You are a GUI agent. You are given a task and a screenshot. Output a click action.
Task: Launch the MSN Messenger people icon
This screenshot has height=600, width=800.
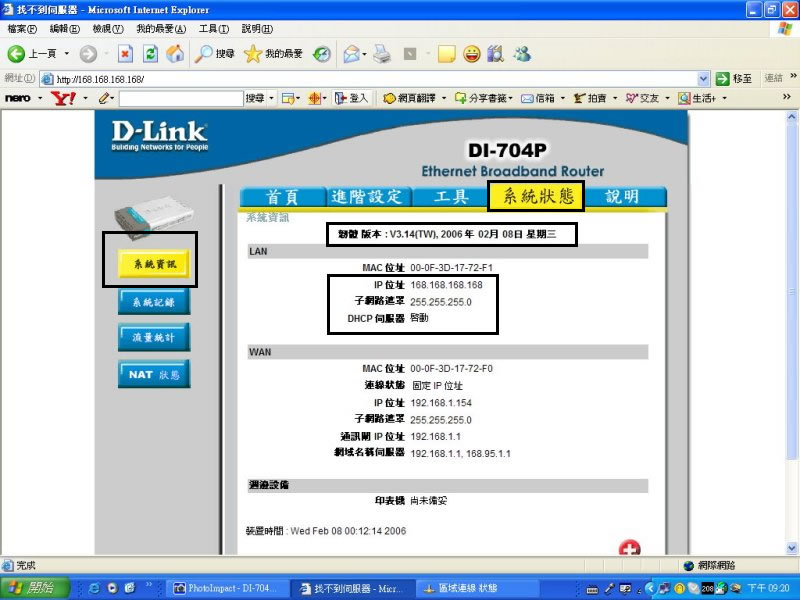522,54
